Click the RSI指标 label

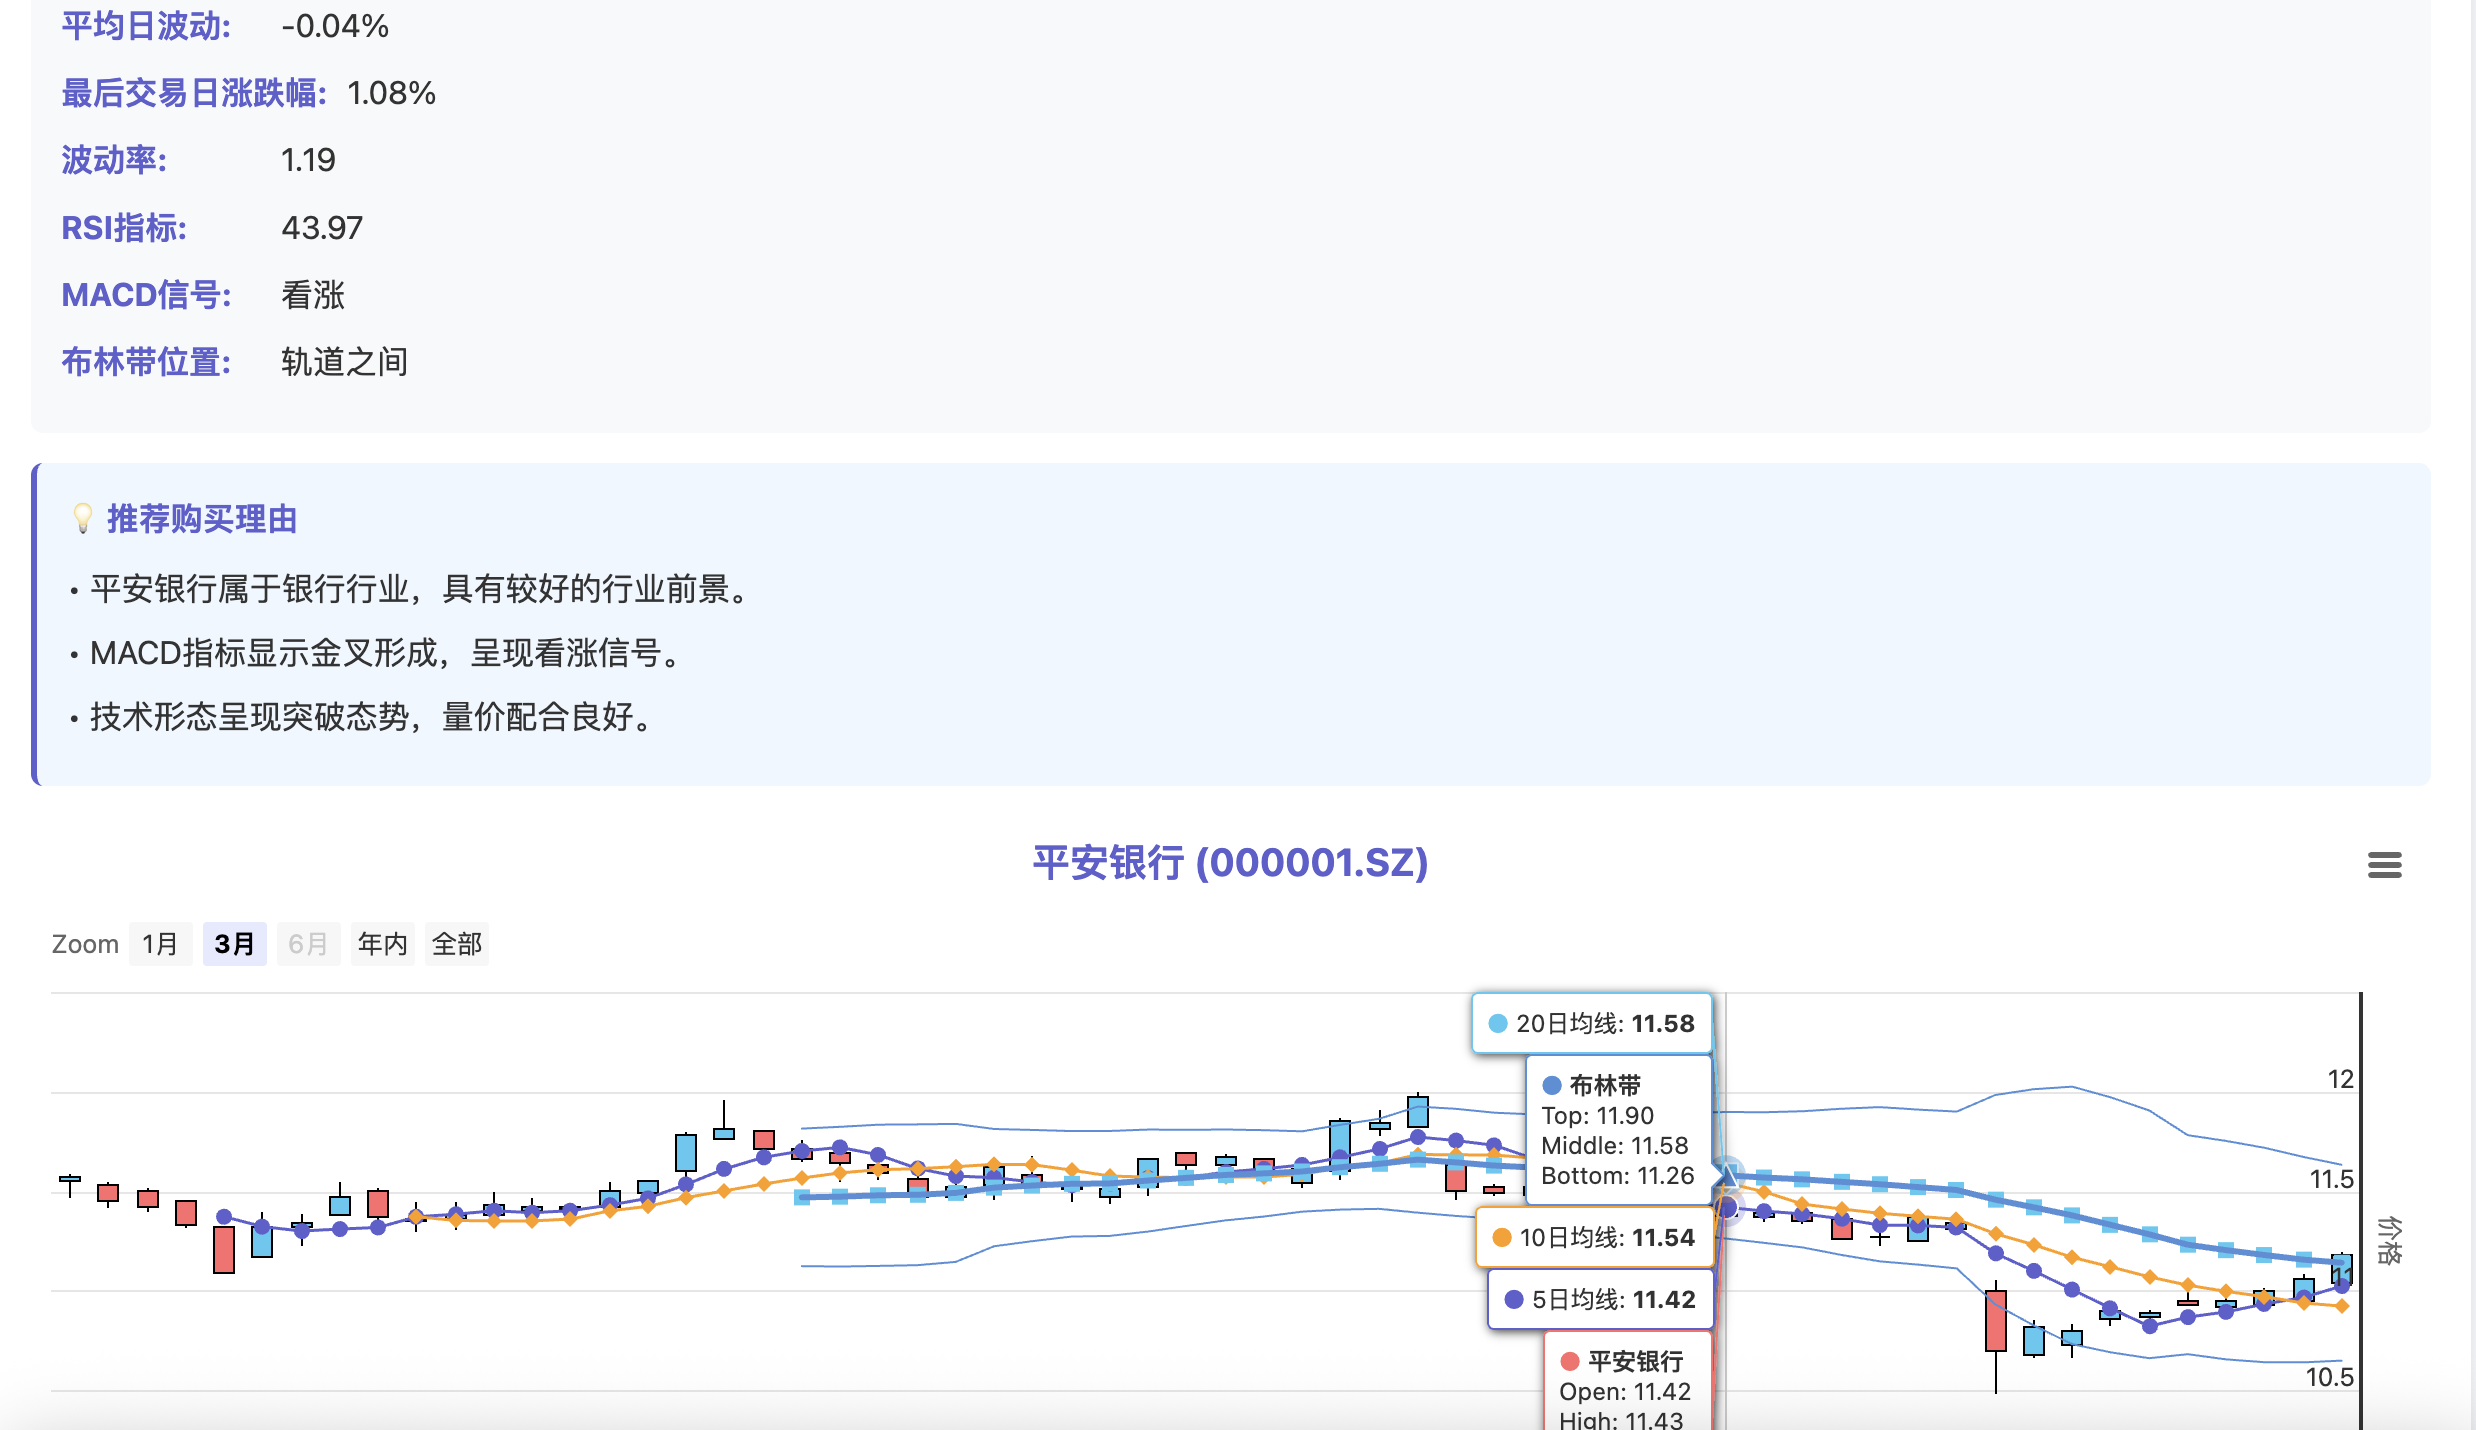(x=124, y=228)
